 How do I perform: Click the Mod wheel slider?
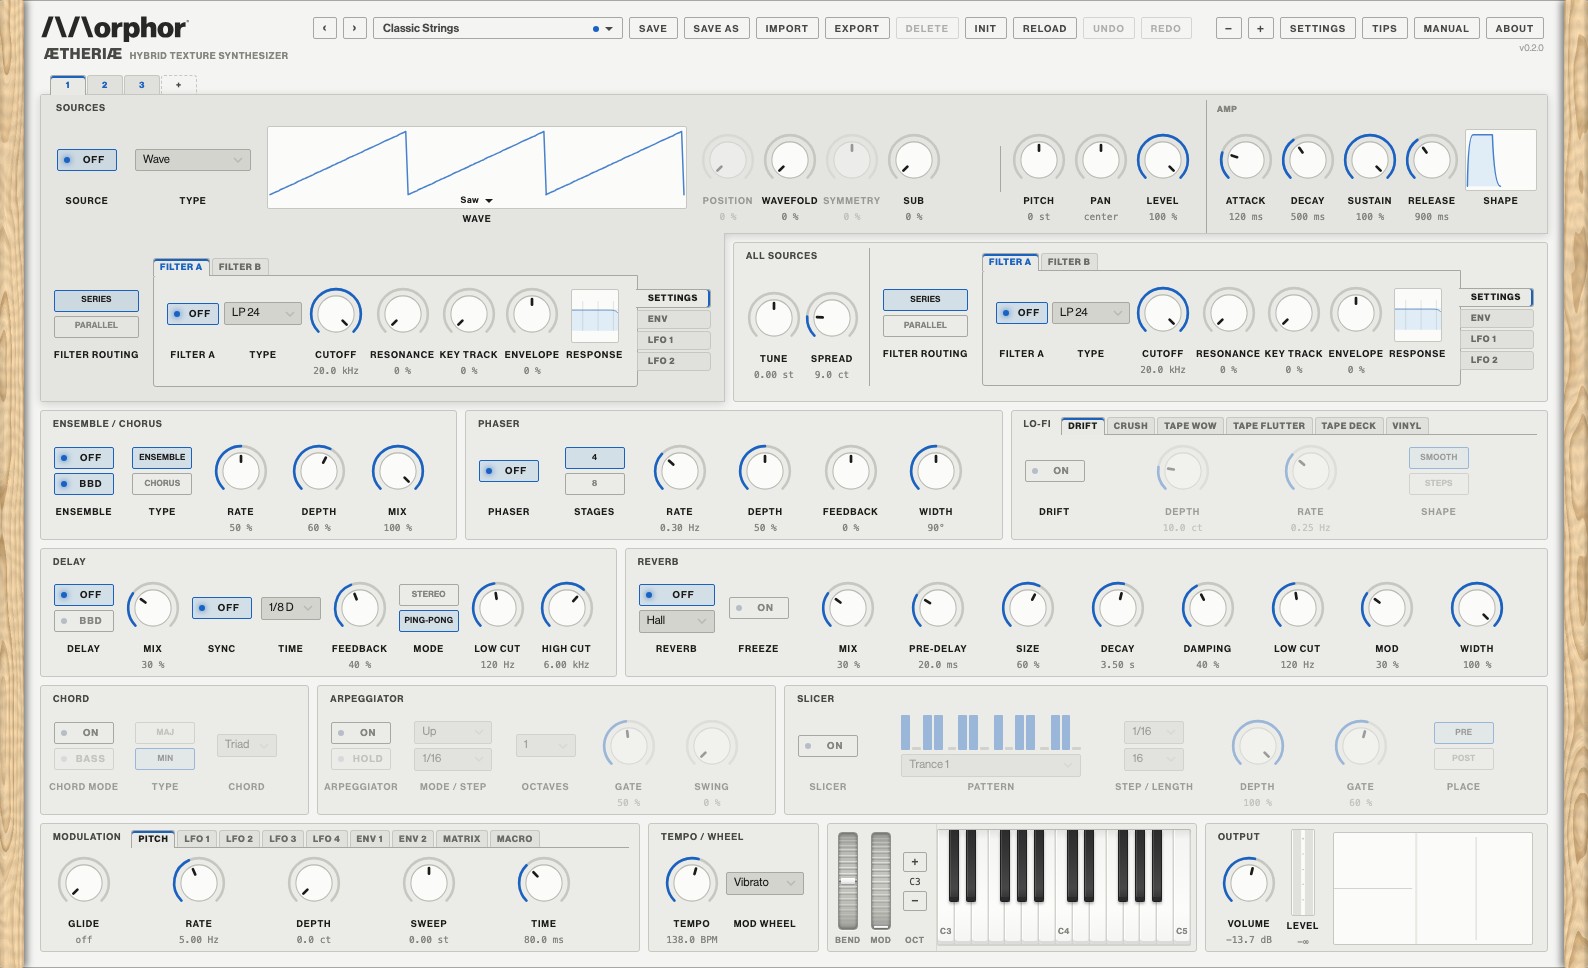(x=881, y=880)
